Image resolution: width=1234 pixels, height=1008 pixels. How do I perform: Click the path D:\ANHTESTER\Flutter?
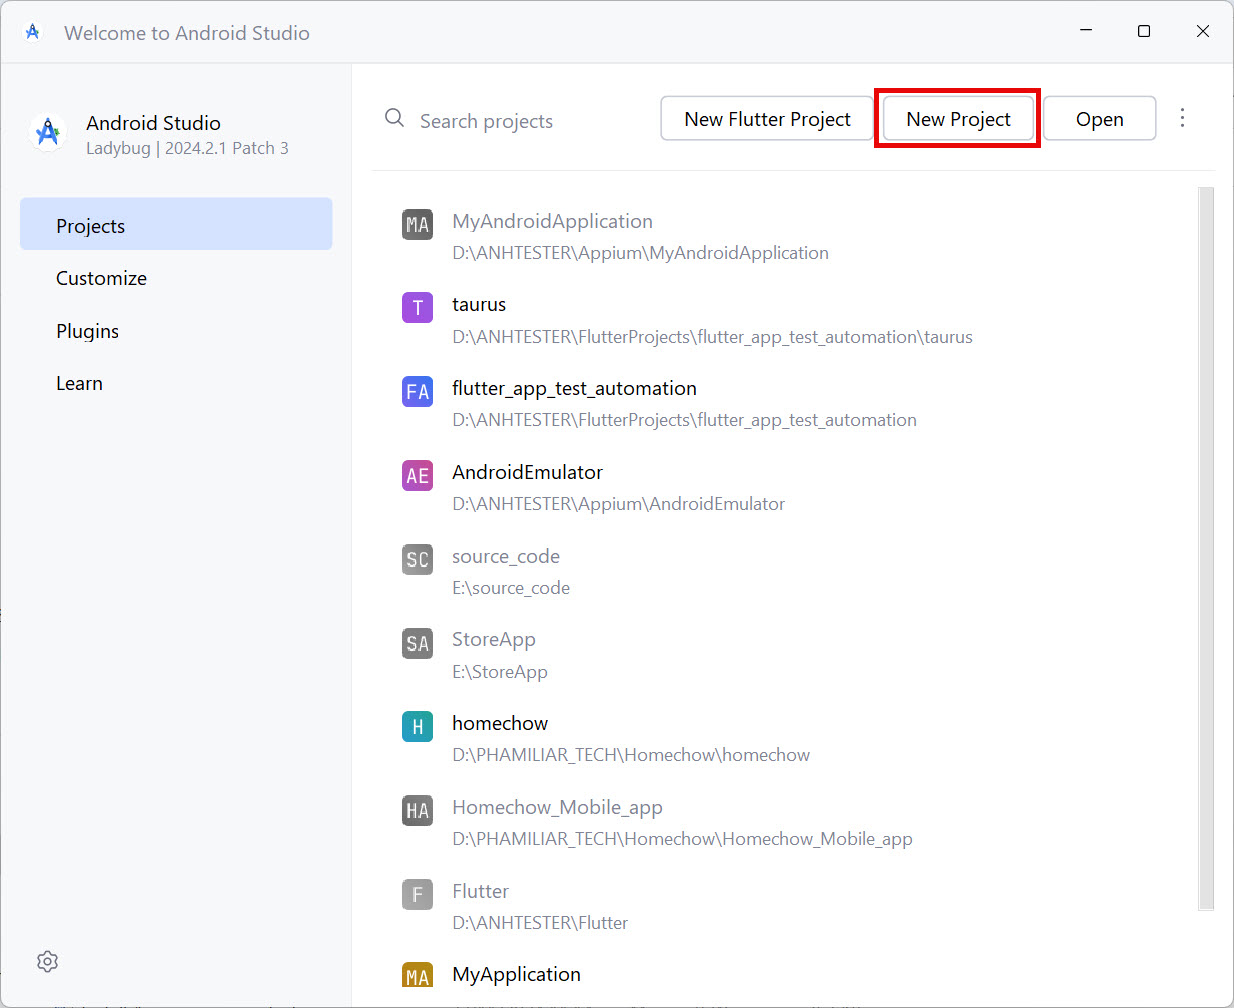click(x=540, y=923)
